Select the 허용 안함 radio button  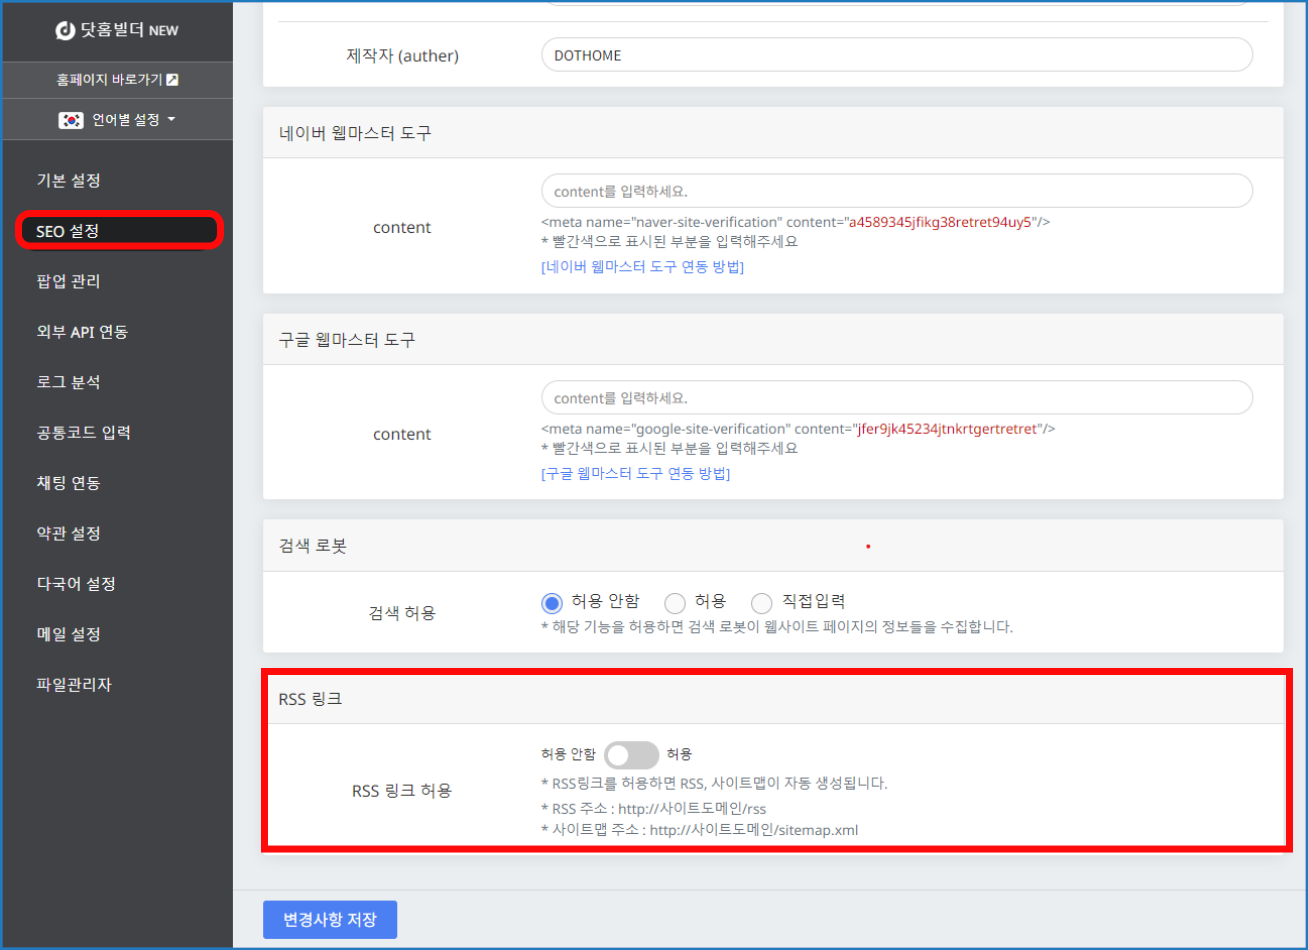(x=551, y=603)
